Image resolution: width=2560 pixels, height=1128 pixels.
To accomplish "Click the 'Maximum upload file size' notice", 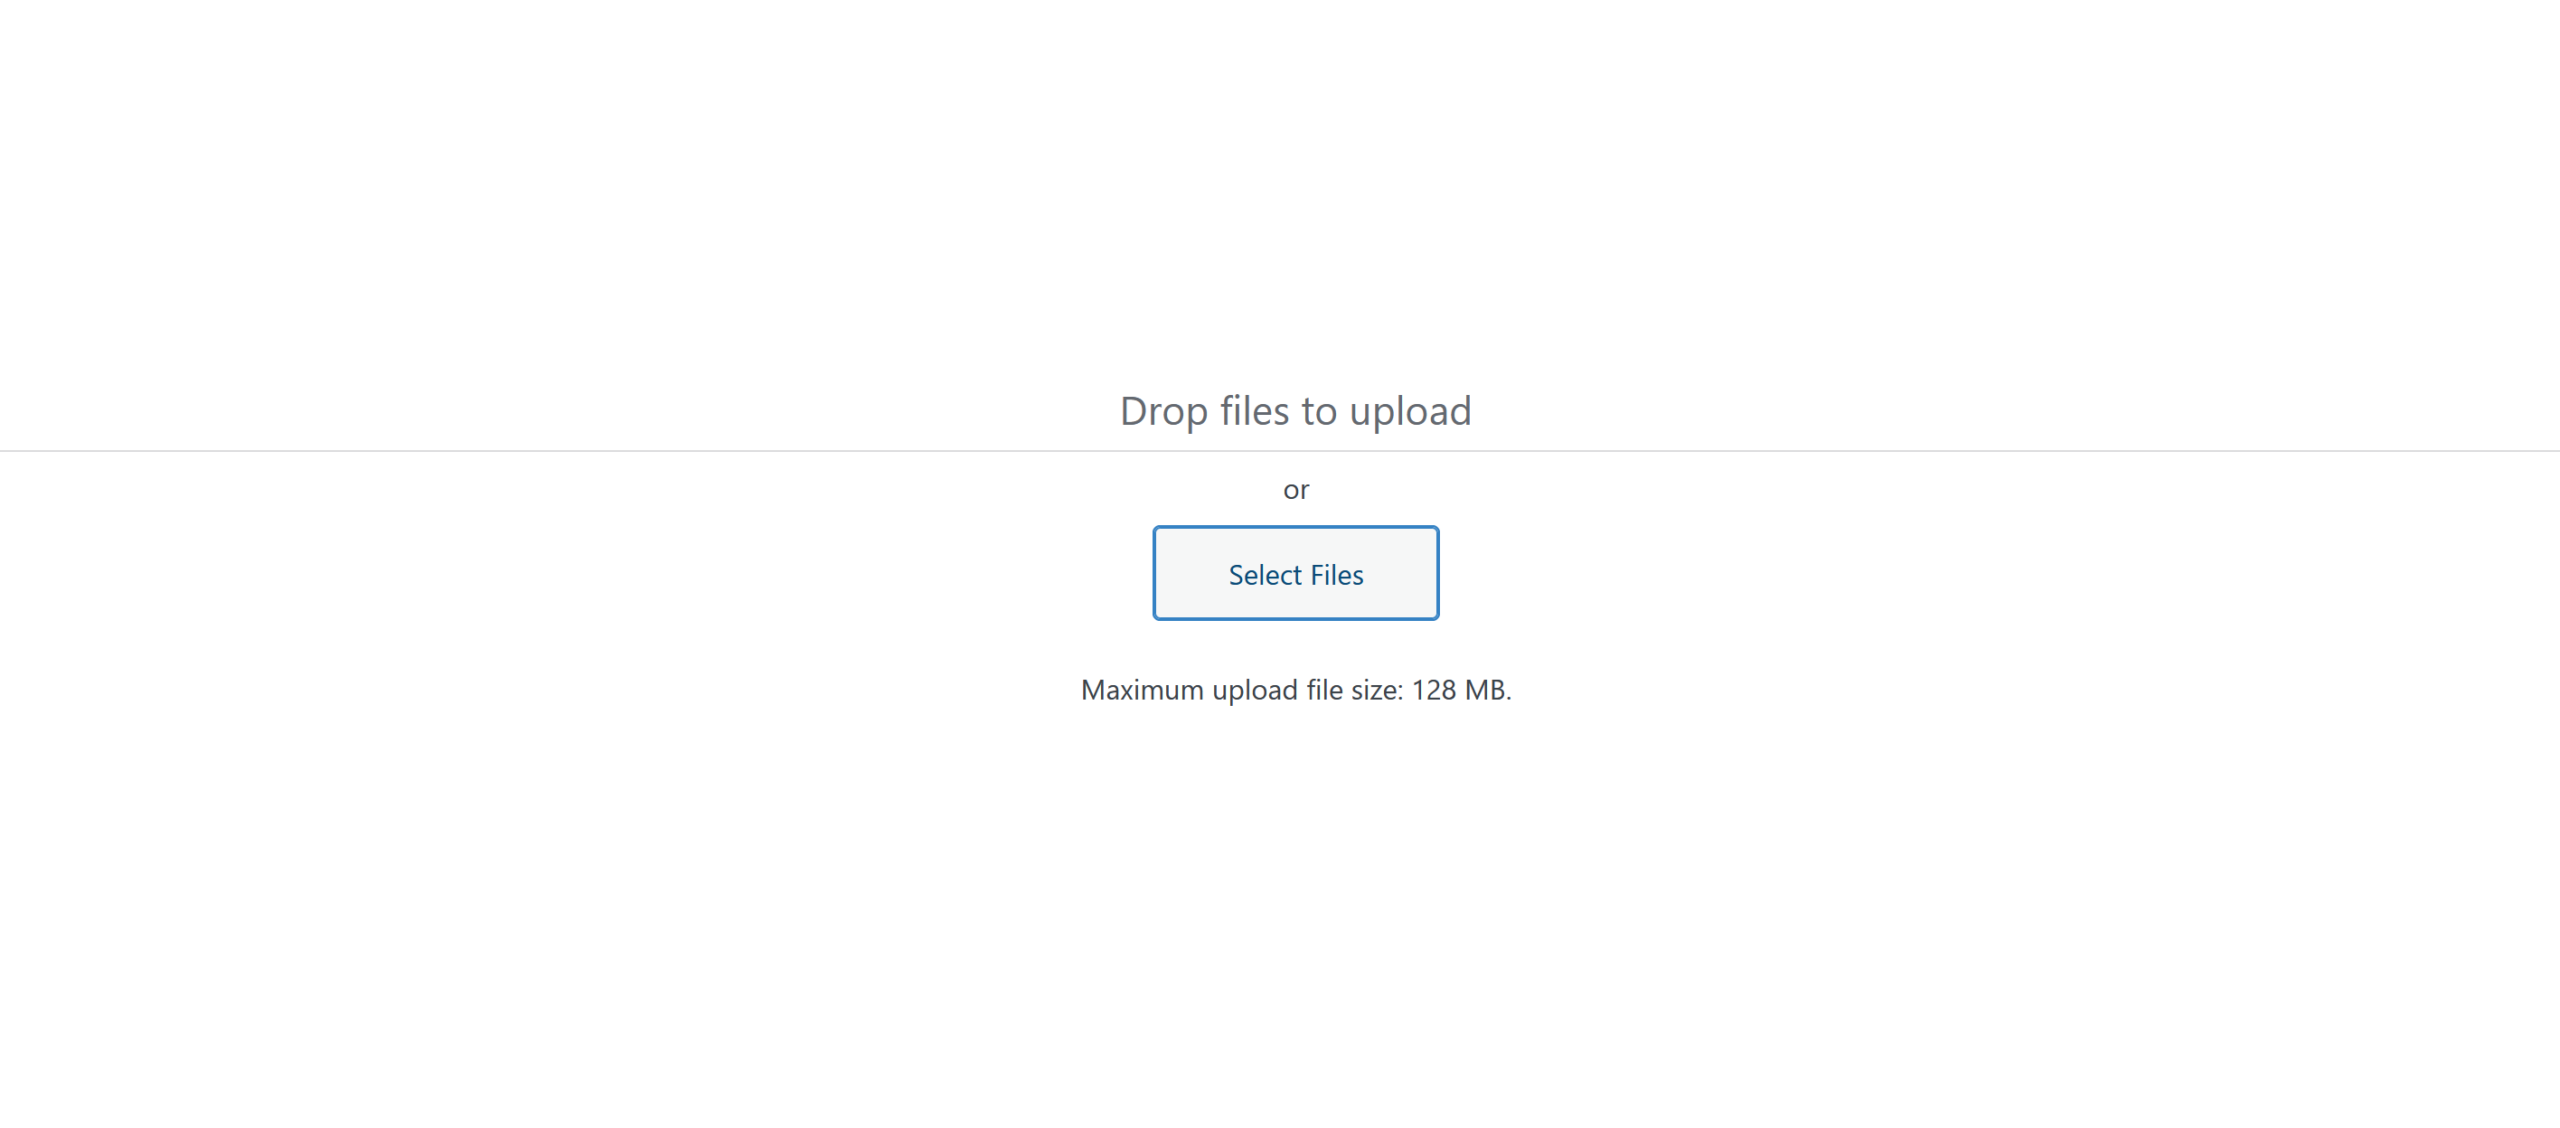I will click(x=1296, y=690).
